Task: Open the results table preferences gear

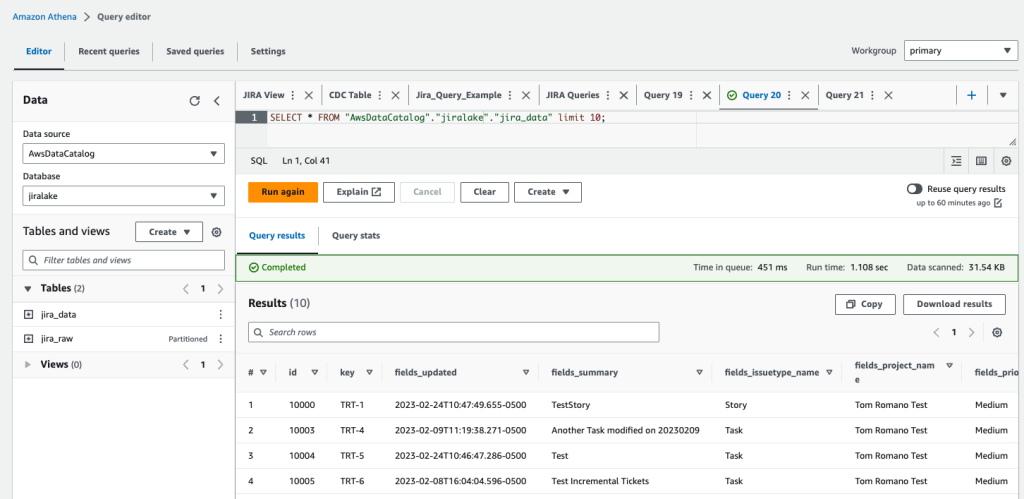Action: (997, 332)
